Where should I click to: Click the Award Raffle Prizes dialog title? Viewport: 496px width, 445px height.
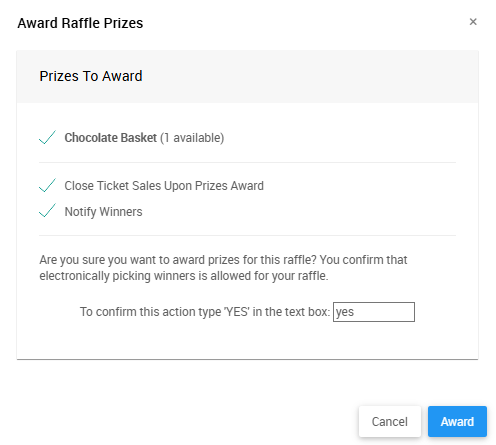[x=80, y=23]
